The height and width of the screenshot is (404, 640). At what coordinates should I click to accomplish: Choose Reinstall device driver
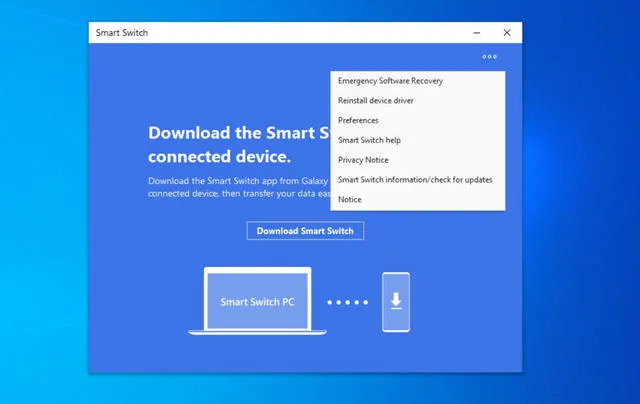point(418,100)
